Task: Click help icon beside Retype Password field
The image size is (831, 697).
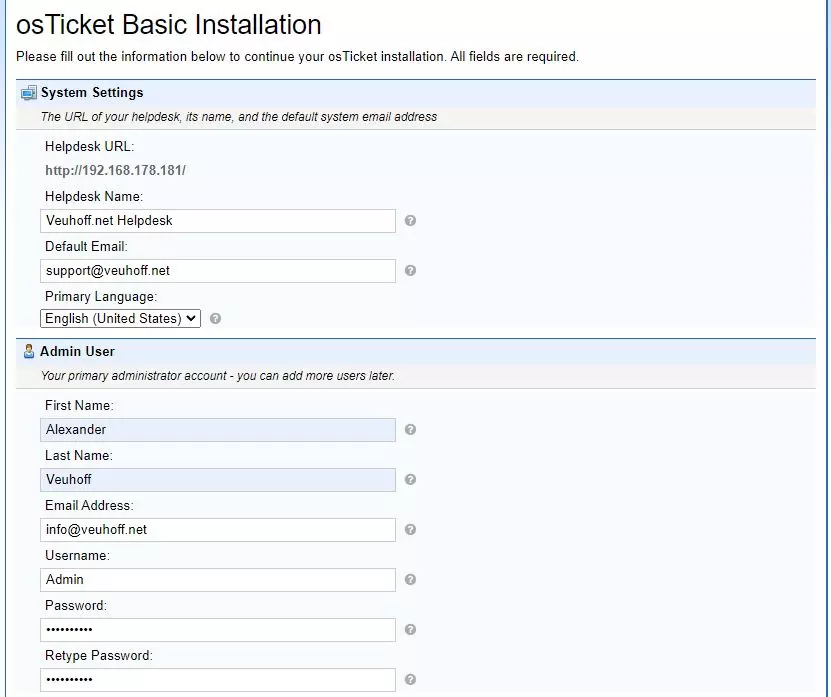Action: (410, 680)
